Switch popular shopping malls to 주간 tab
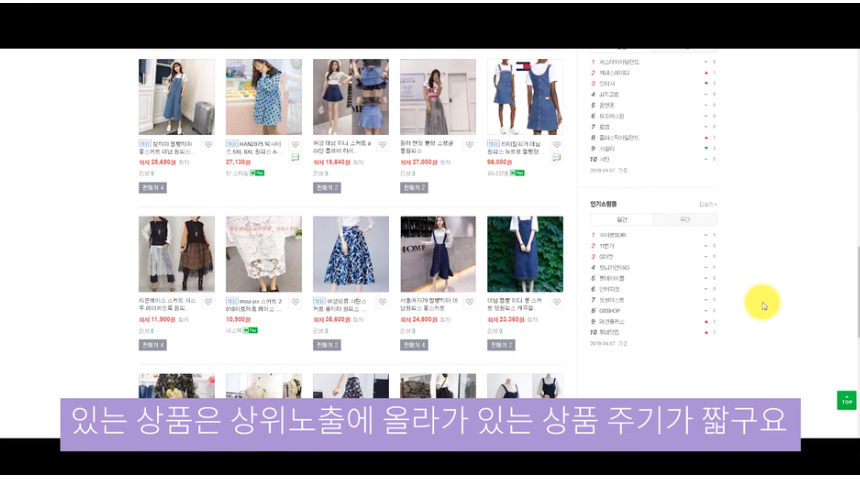This screenshot has height=480, width=860. click(685, 219)
